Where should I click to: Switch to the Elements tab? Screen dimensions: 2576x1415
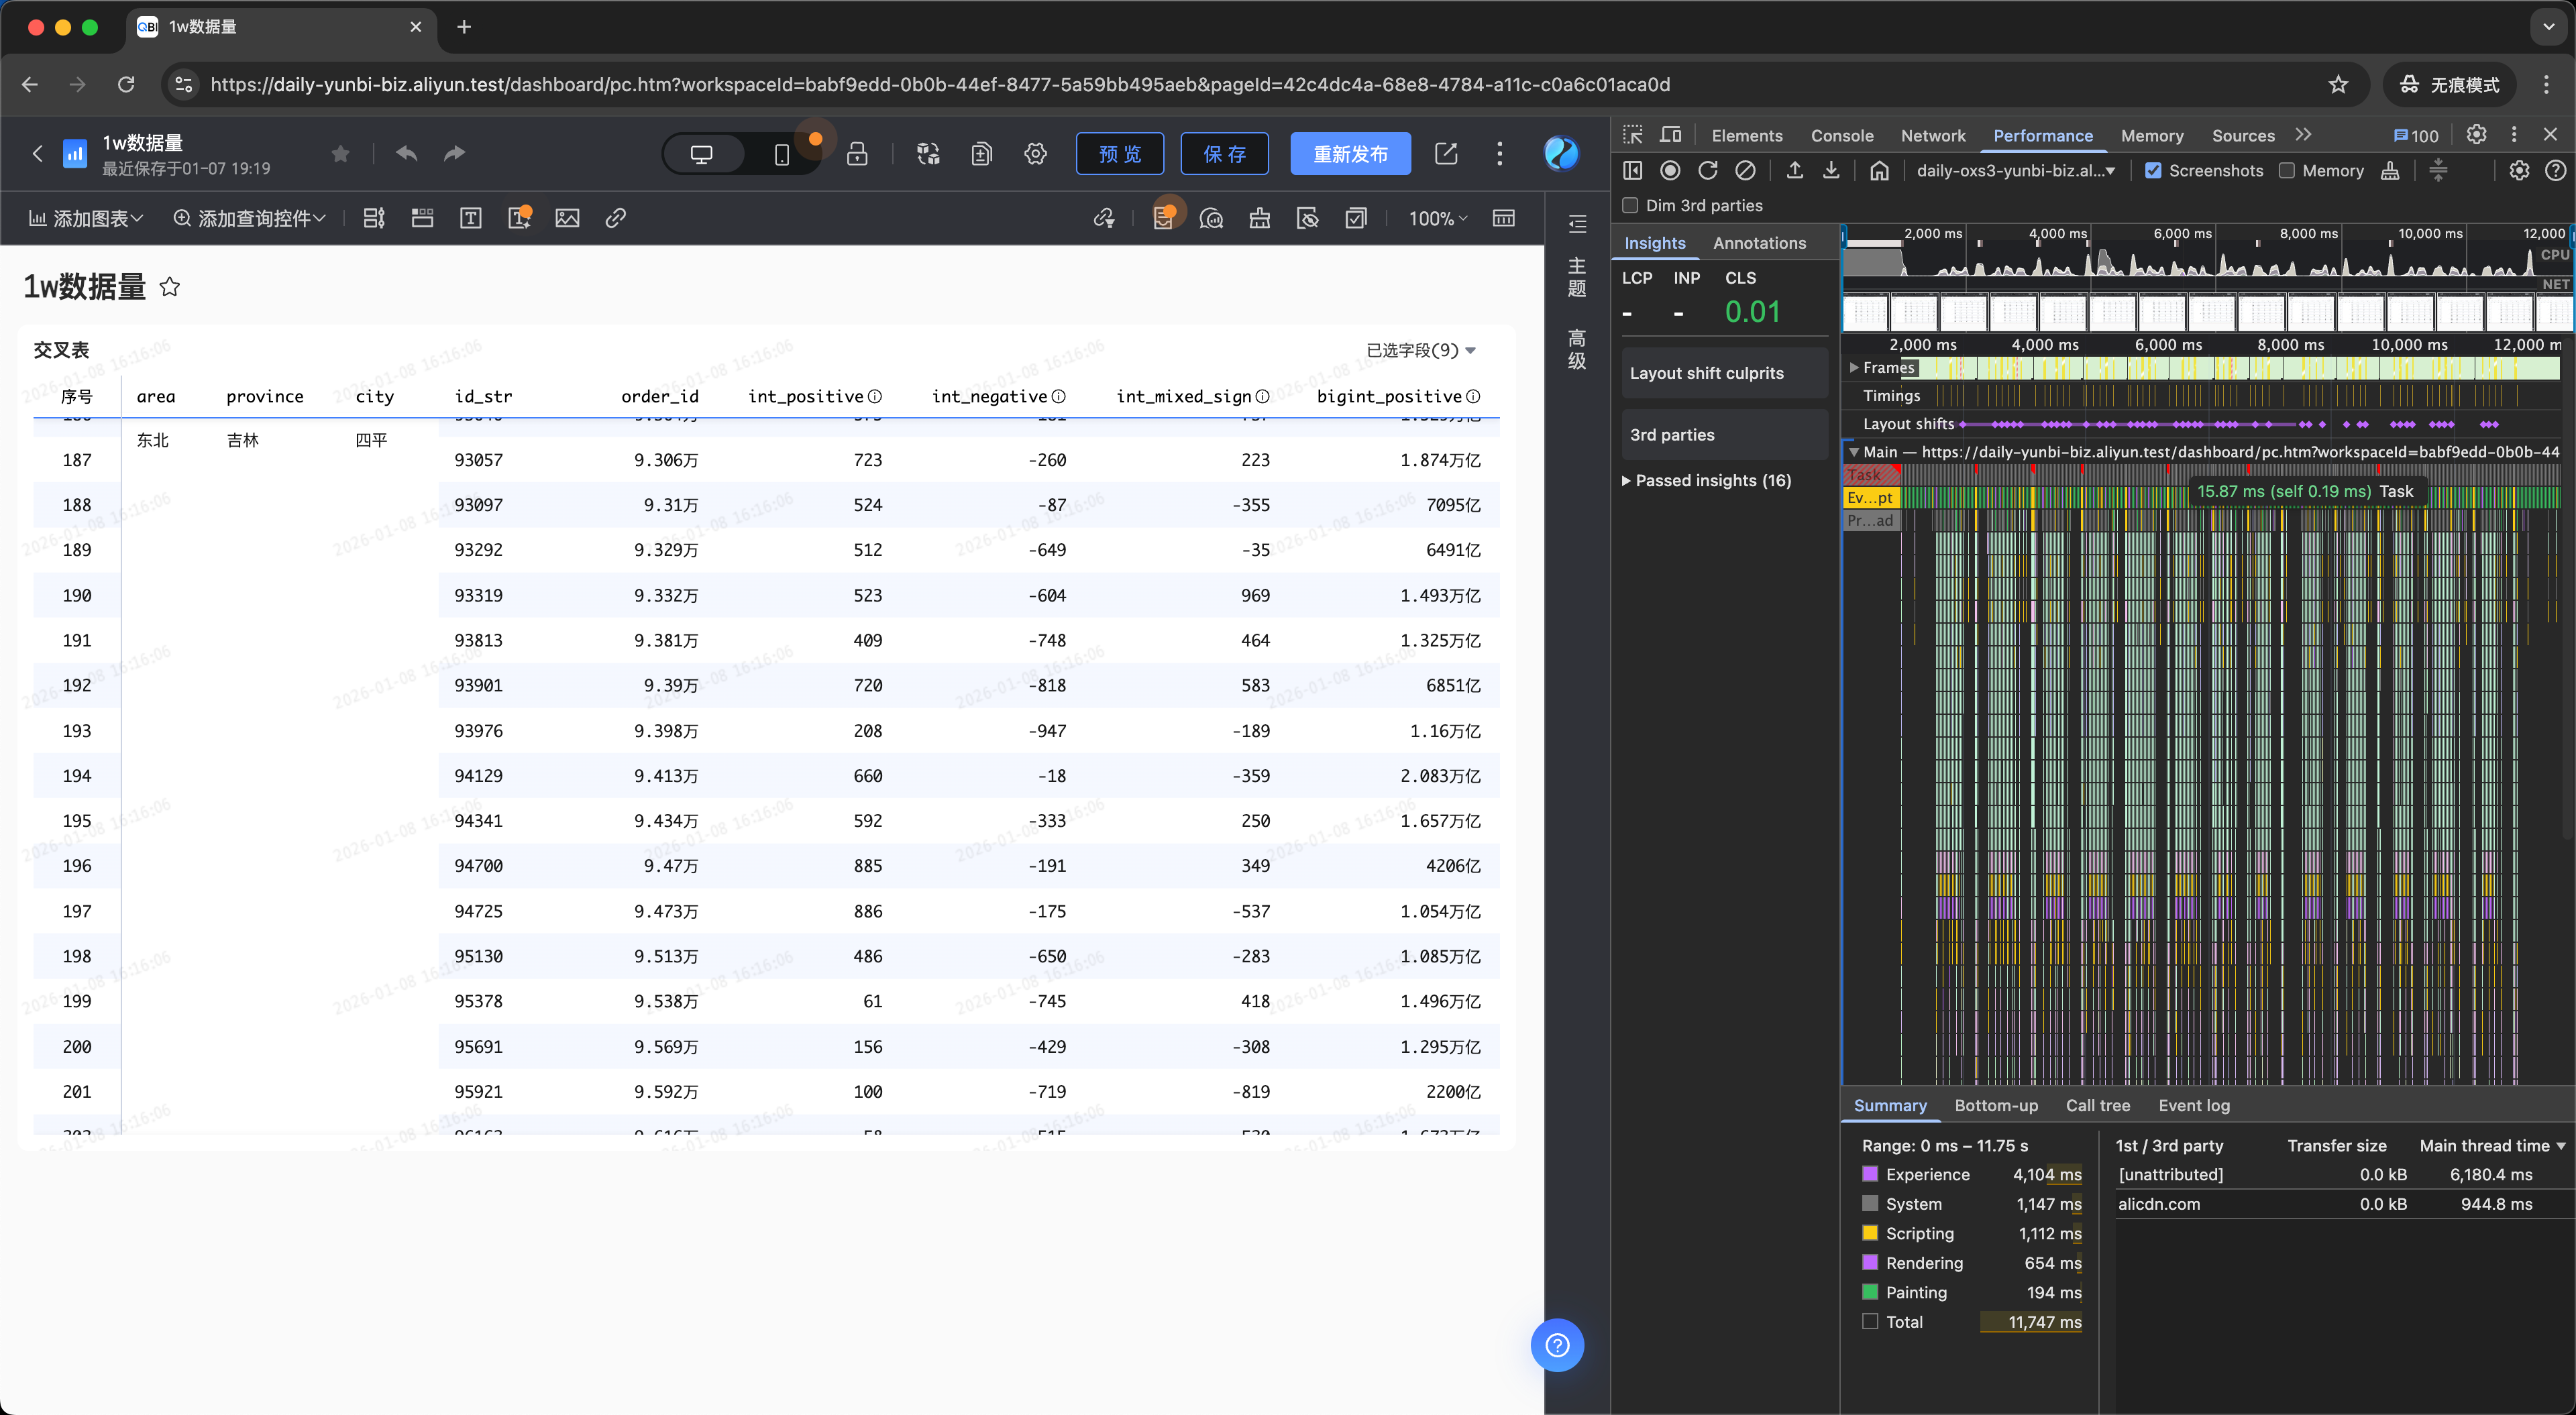[1747, 136]
